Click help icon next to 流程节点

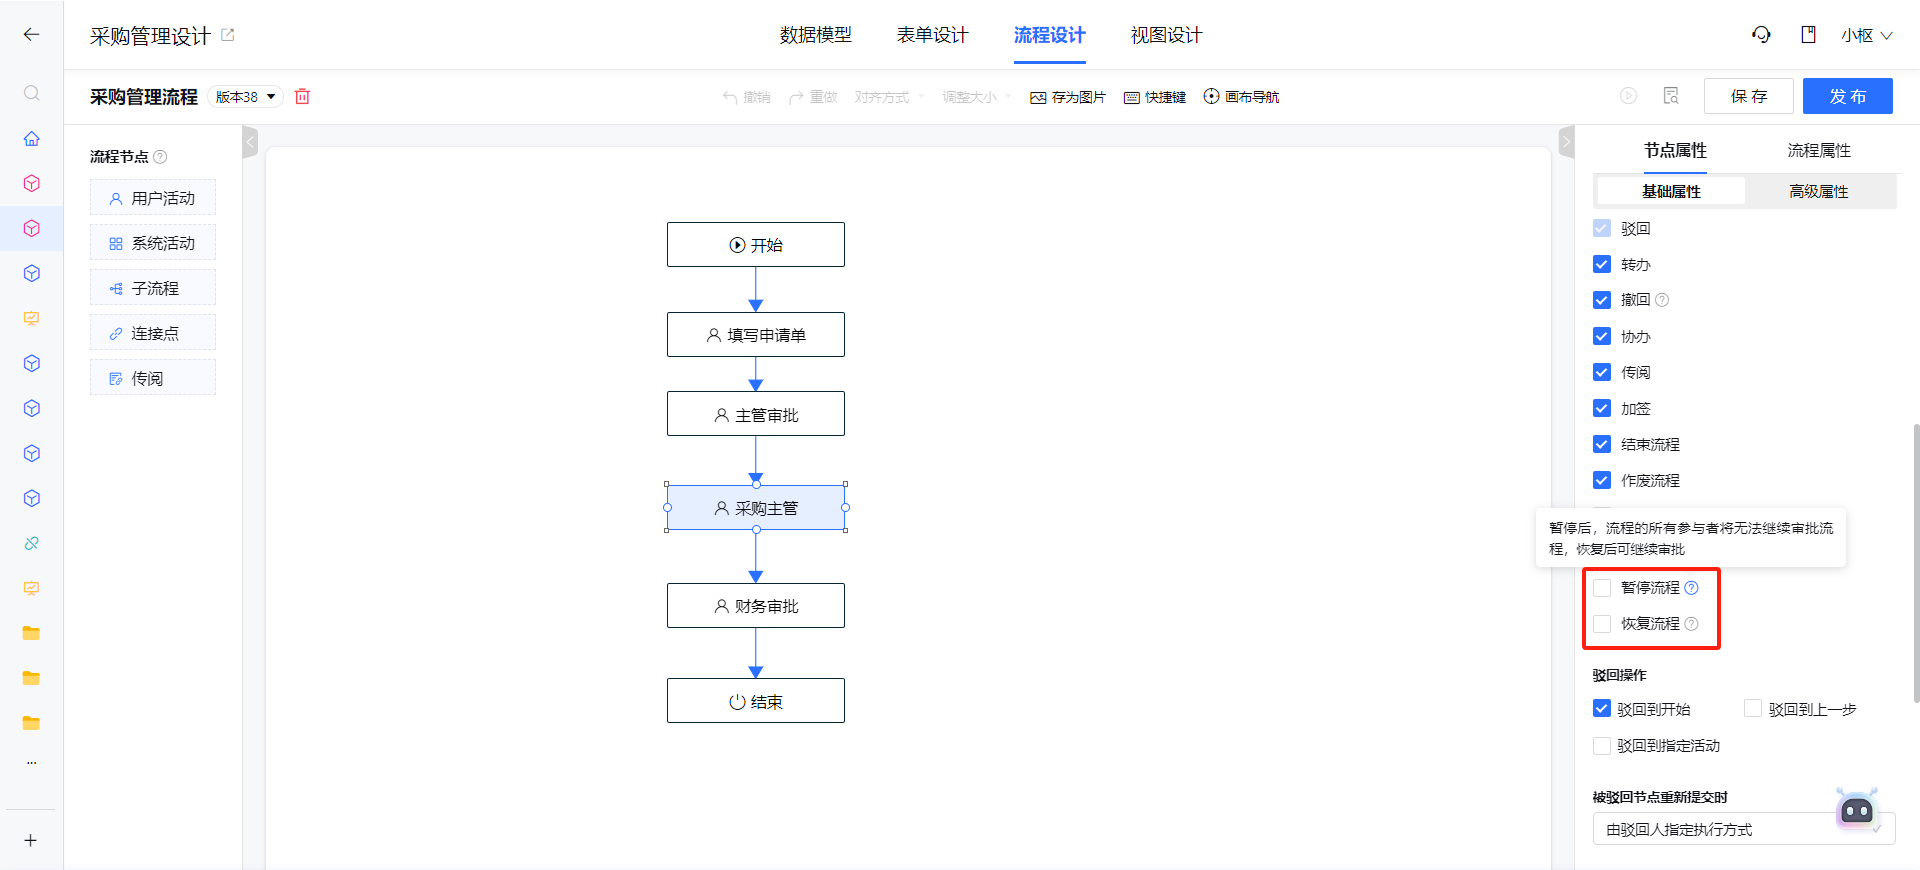click(x=160, y=157)
